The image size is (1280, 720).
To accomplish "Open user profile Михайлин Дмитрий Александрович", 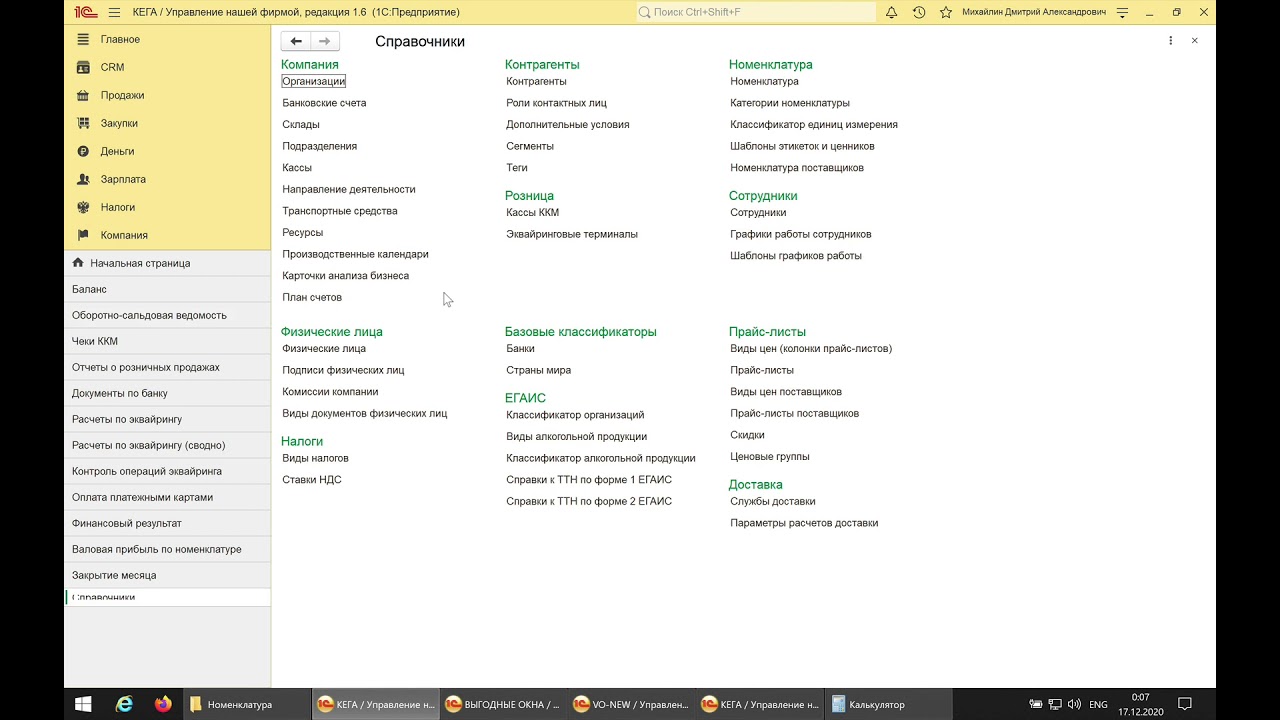I will coord(1034,12).
